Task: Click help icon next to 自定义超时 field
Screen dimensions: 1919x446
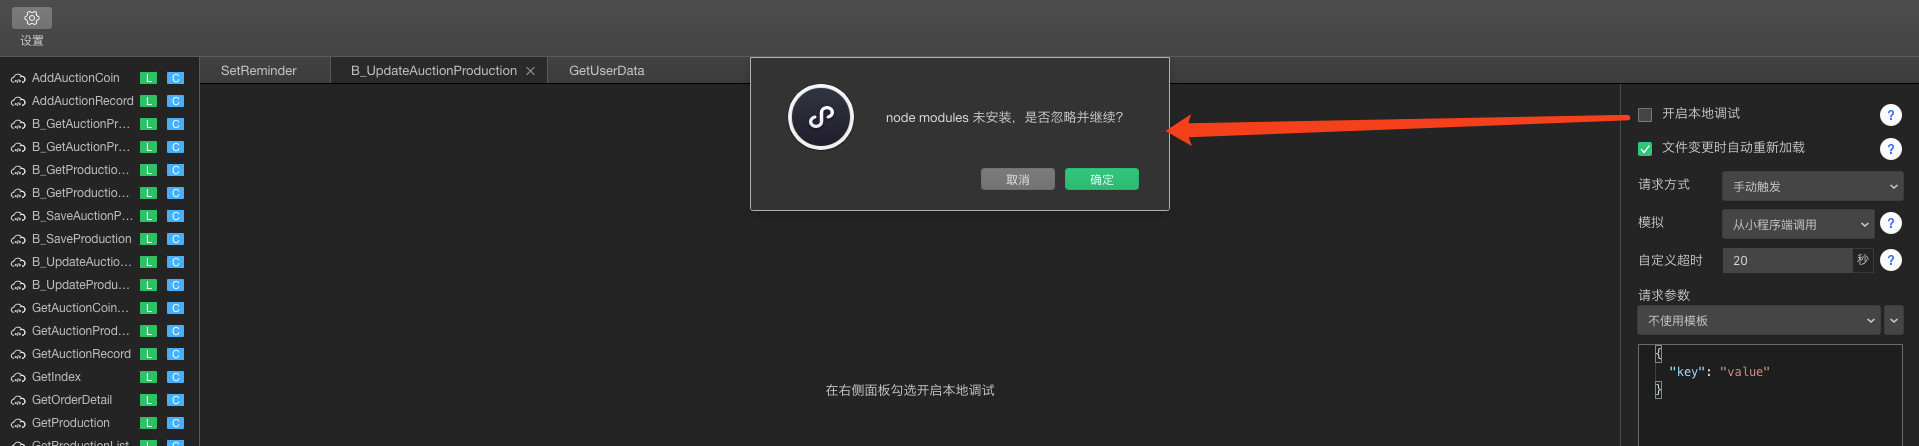Action: [1890, 260]
